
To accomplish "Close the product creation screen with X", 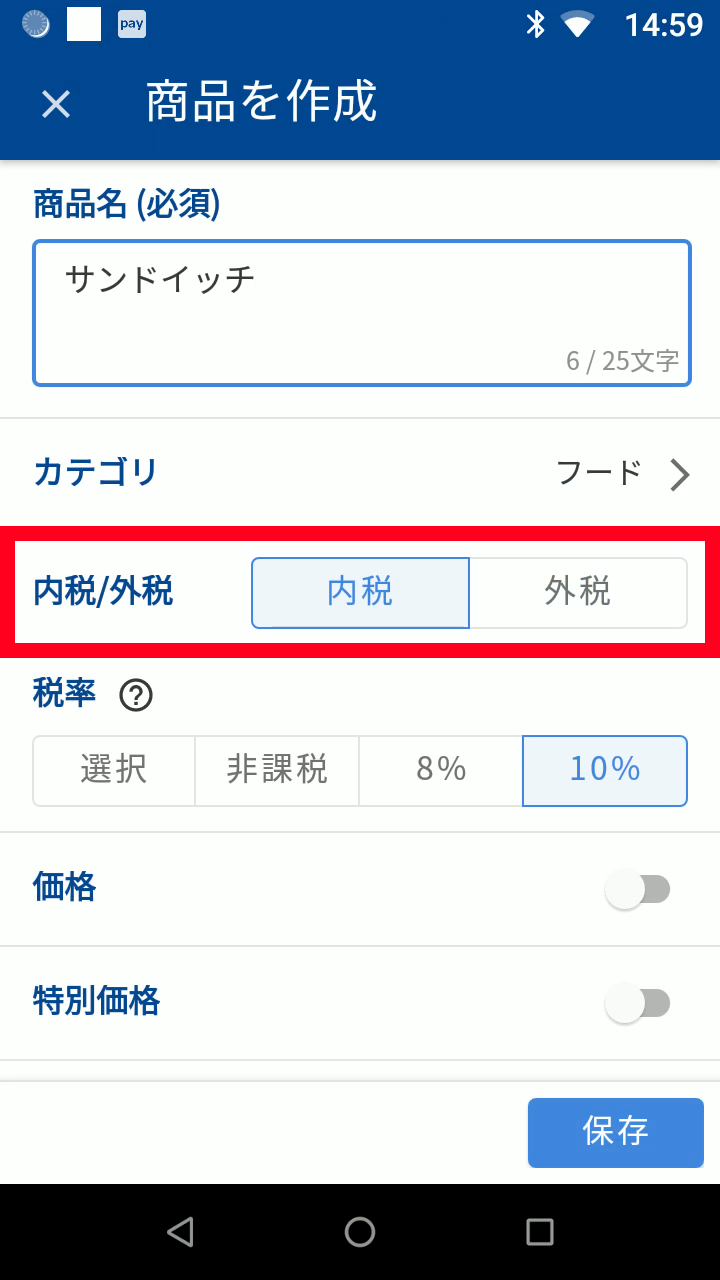I will 56,104.
